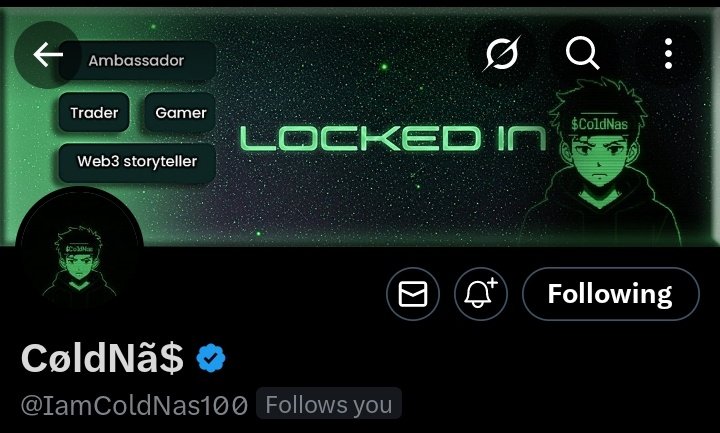
Task: View the blue verified badge details
Action: click(211, 358)
